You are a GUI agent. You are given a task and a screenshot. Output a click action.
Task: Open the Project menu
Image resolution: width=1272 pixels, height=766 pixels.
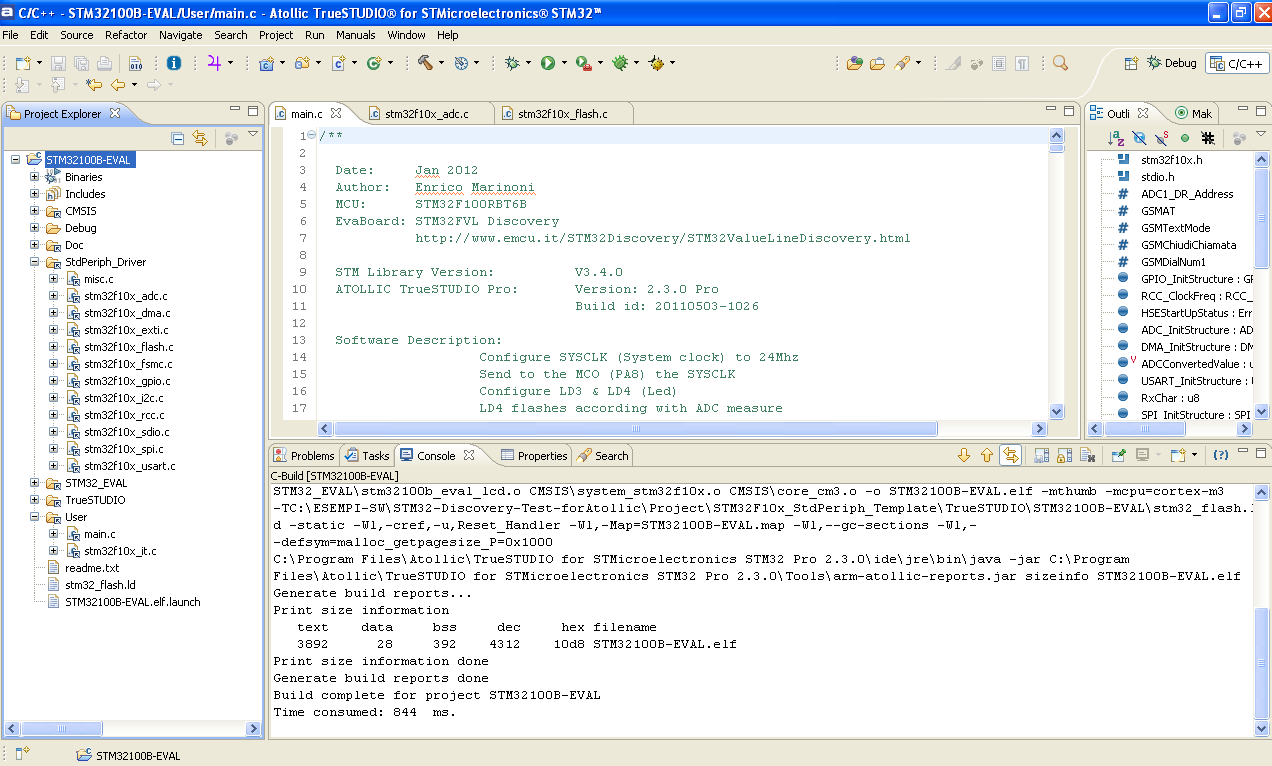click(276, 34)
